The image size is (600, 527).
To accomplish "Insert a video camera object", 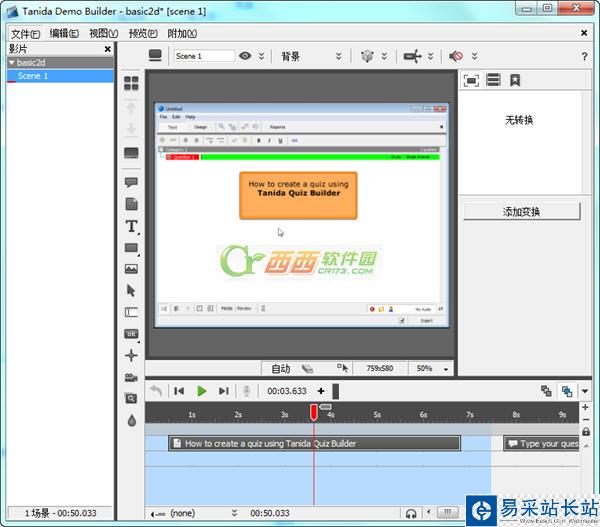I will [131, 377].
